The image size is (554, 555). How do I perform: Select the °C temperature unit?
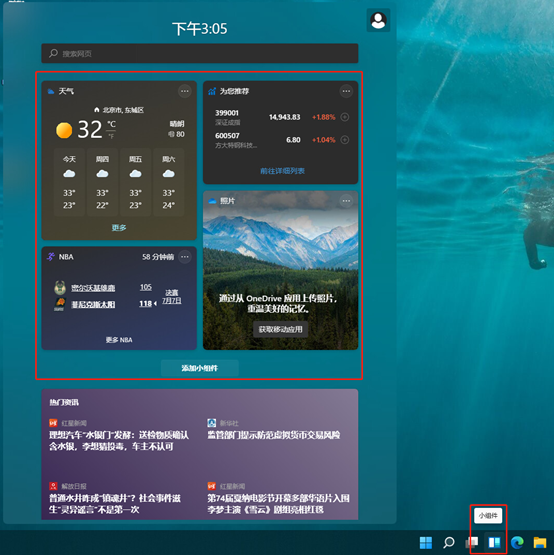111,124
